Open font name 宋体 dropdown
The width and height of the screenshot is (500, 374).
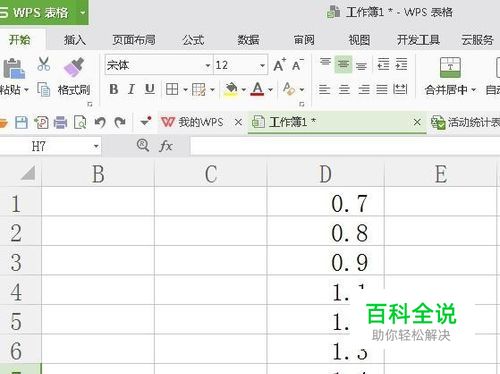208,65
